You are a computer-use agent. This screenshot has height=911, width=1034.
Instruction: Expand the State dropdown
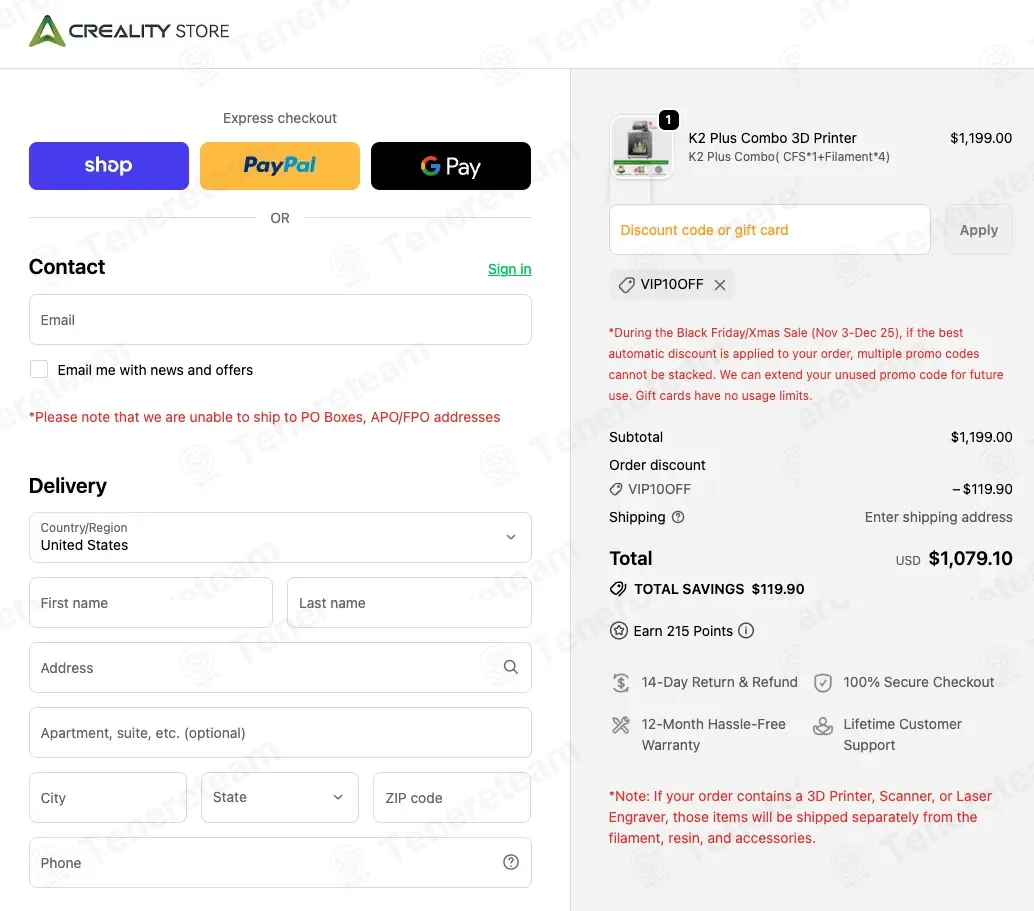[280, 797]
